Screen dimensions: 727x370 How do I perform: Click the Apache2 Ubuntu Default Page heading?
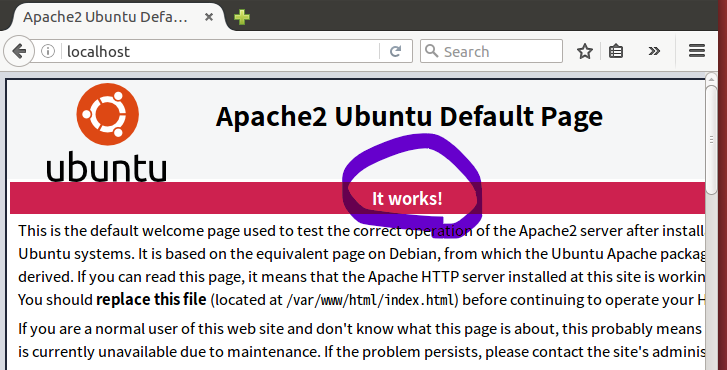click(x=409, y=116)
